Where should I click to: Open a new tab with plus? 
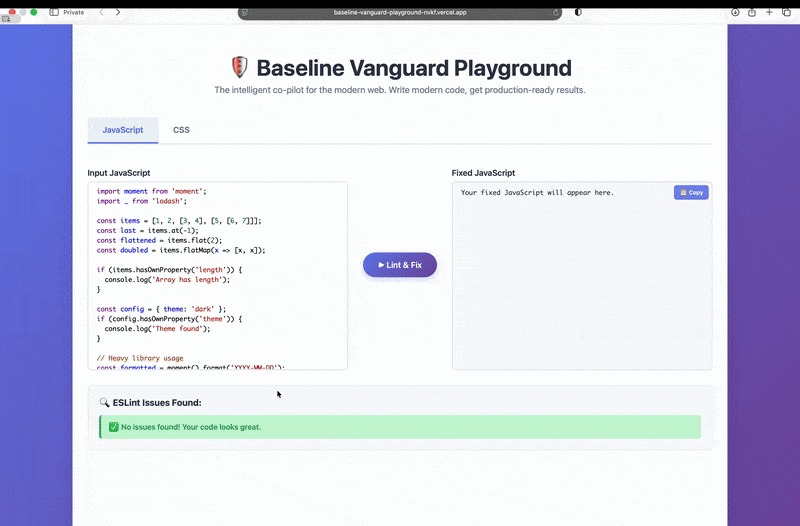769,12
